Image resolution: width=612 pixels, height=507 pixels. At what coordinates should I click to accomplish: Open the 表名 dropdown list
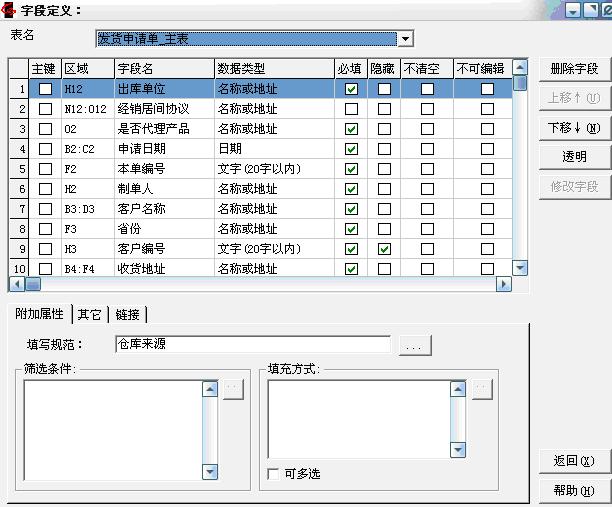(x=405, y=39)
